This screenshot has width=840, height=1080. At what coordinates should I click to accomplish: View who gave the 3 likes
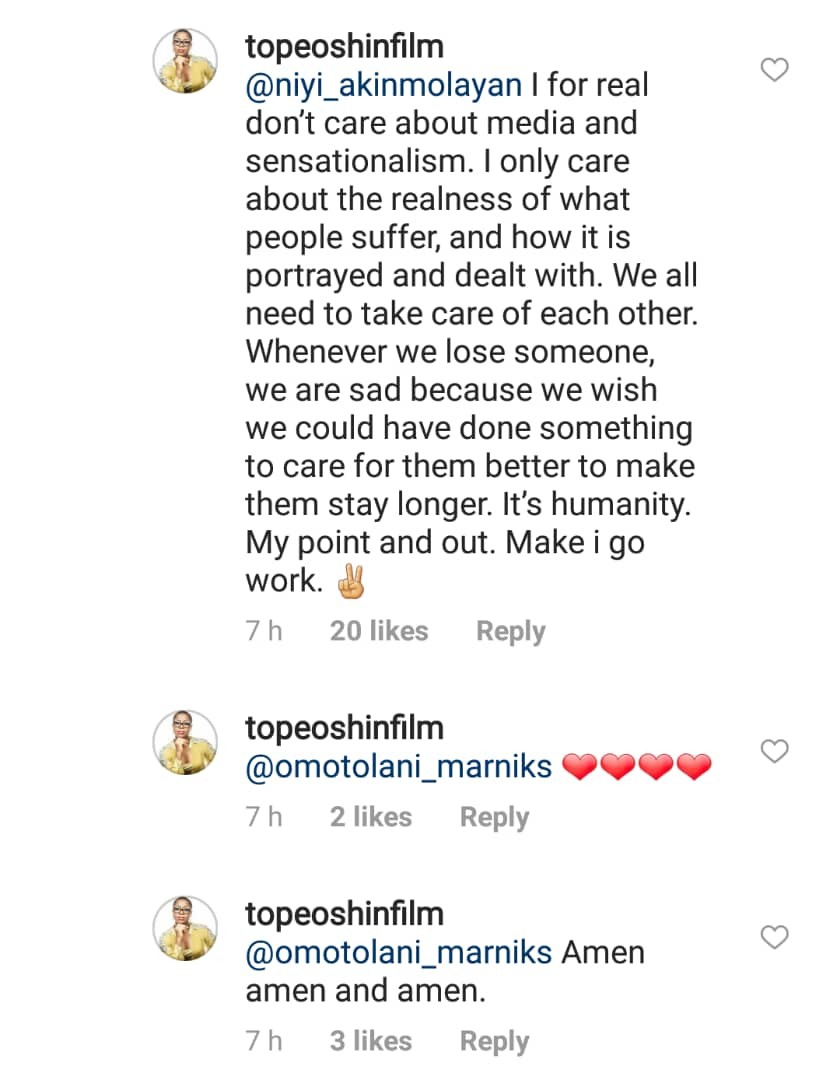tap(371, 1041)
